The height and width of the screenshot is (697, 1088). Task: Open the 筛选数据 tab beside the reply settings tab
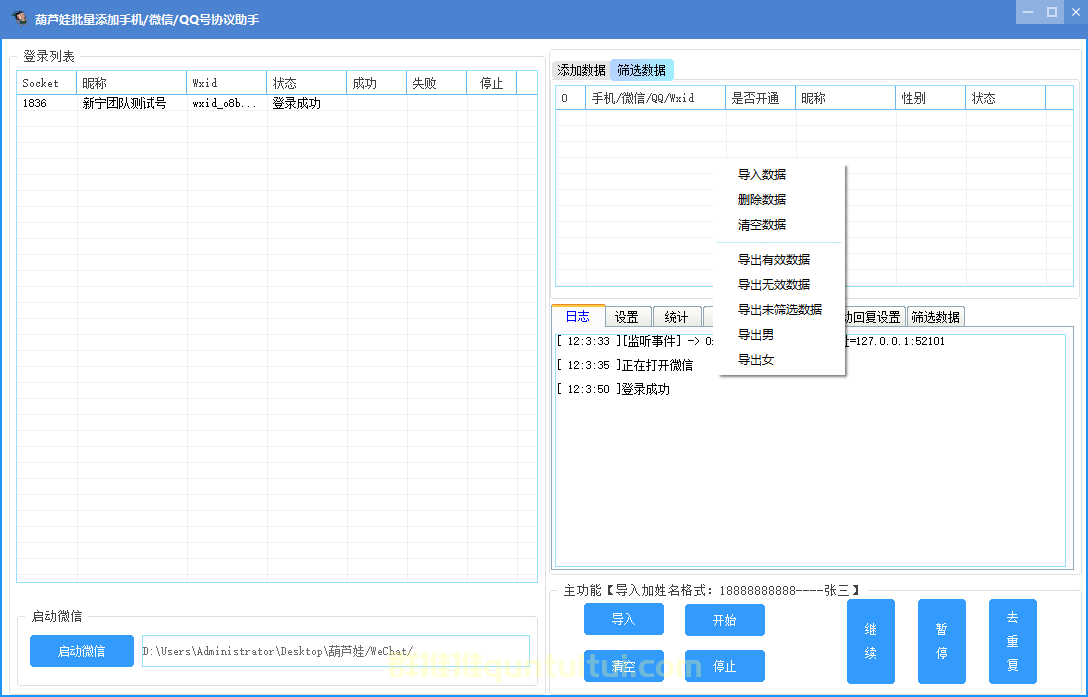coord(935,317)
